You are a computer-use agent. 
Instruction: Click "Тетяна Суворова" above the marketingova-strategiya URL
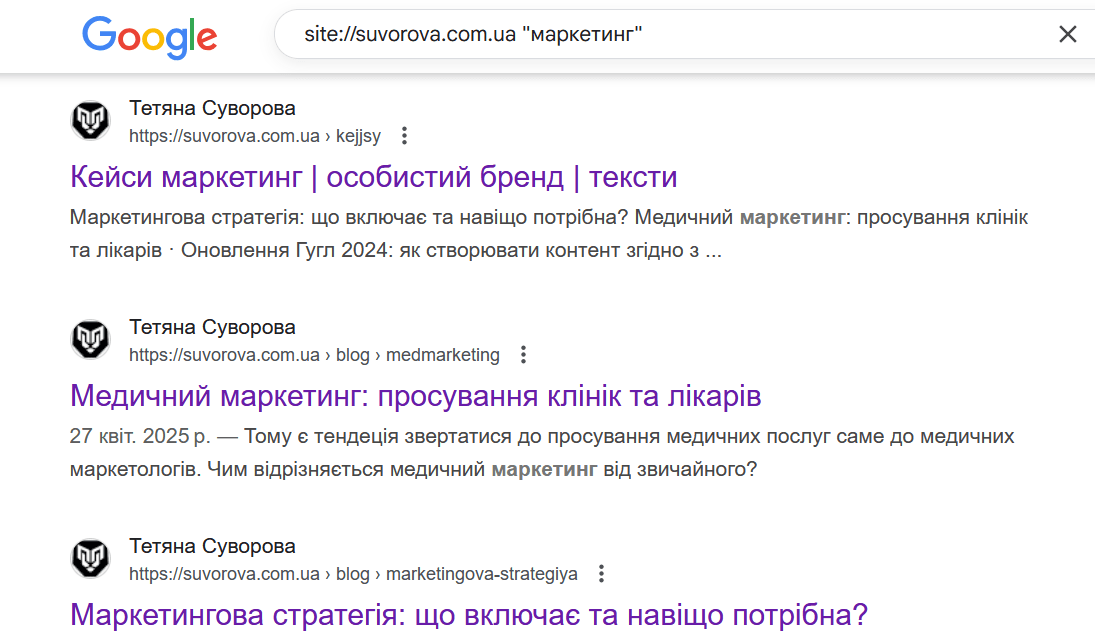point(212,546)
